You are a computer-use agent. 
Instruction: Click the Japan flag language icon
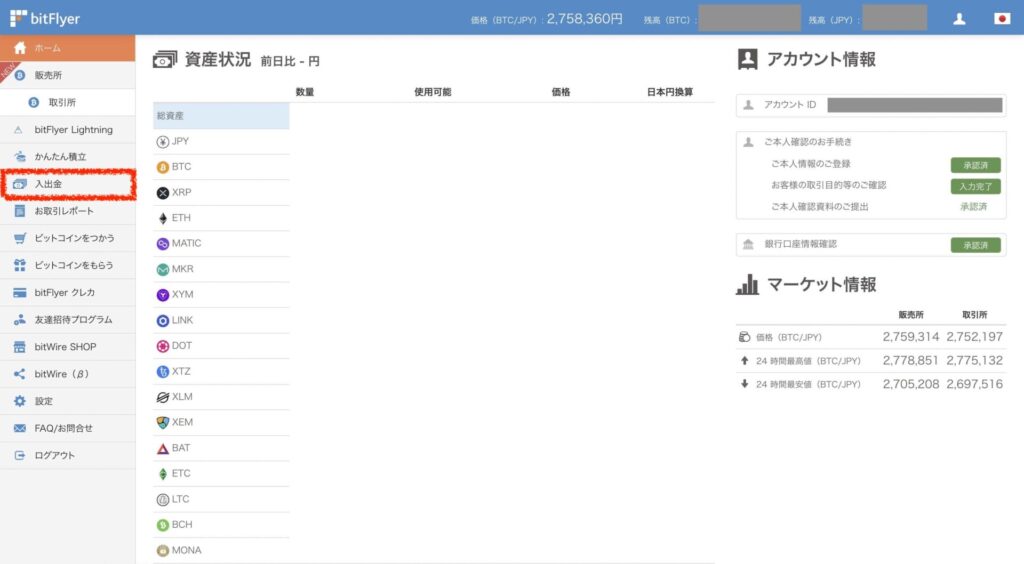1002,18
